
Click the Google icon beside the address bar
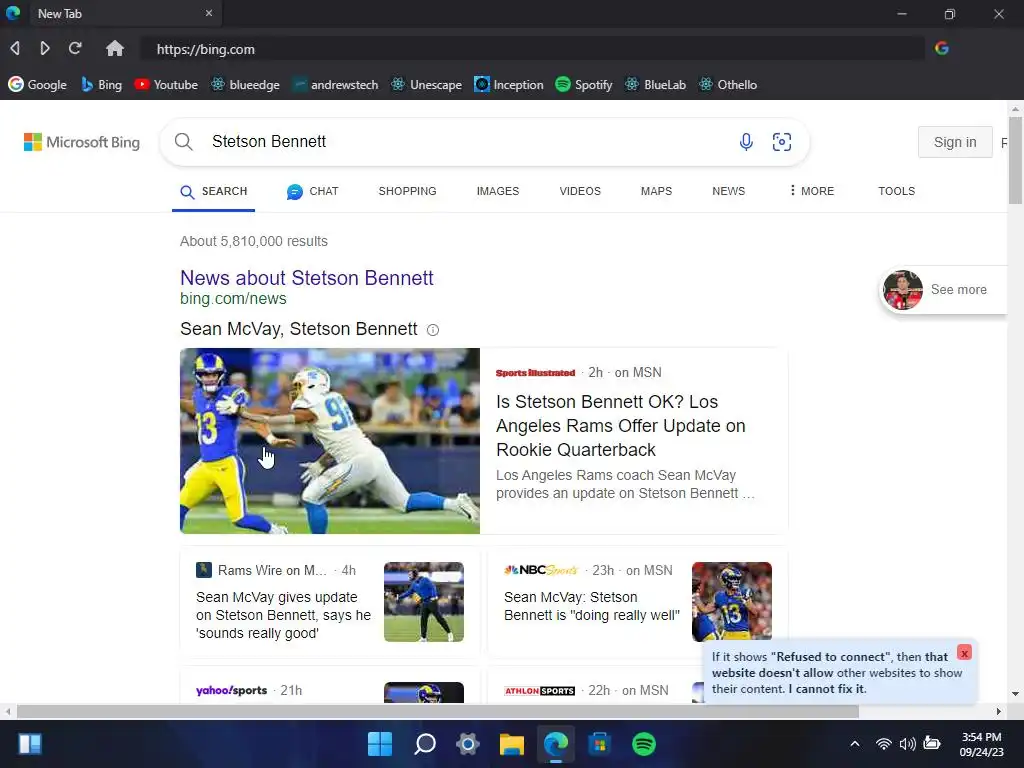click(x=942, y=48)
